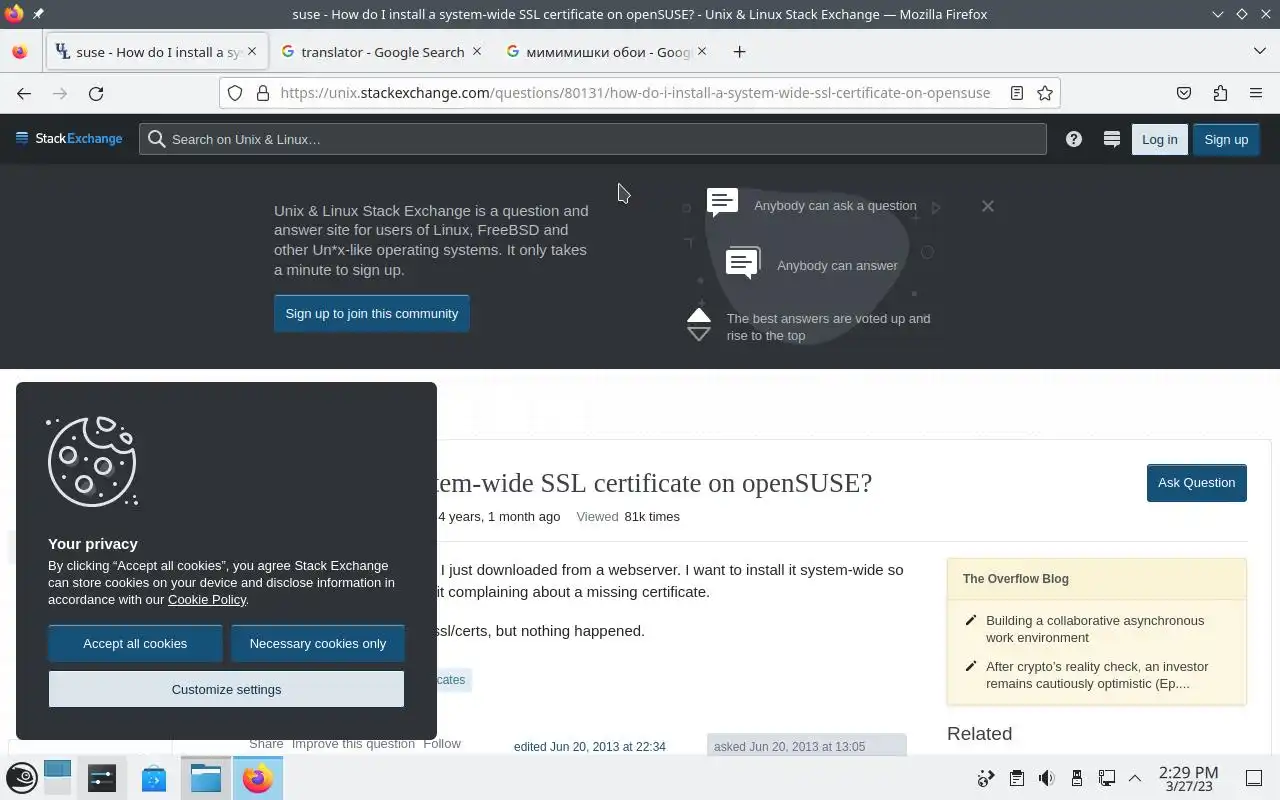Open the clipboard tray icon
Screen dimensions: 1280x800
click(1016, 778)
